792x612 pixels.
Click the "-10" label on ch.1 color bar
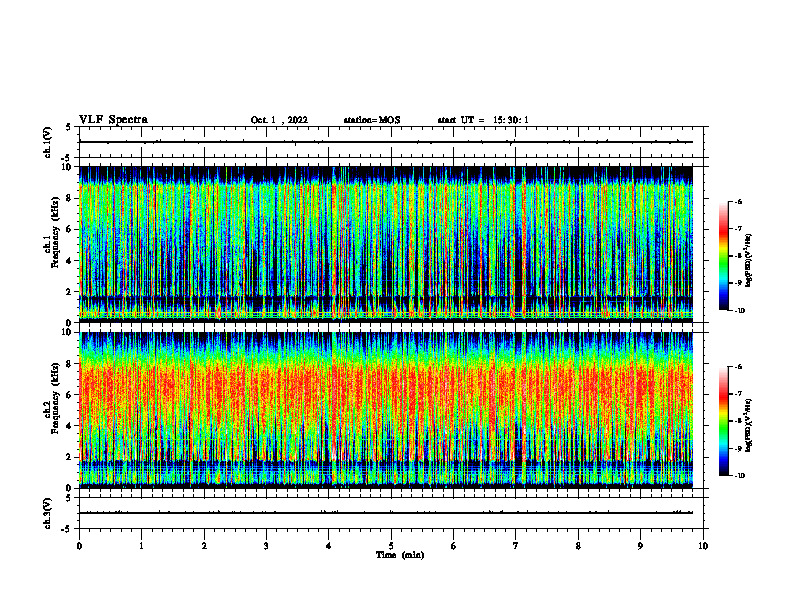tap(740, 311)
